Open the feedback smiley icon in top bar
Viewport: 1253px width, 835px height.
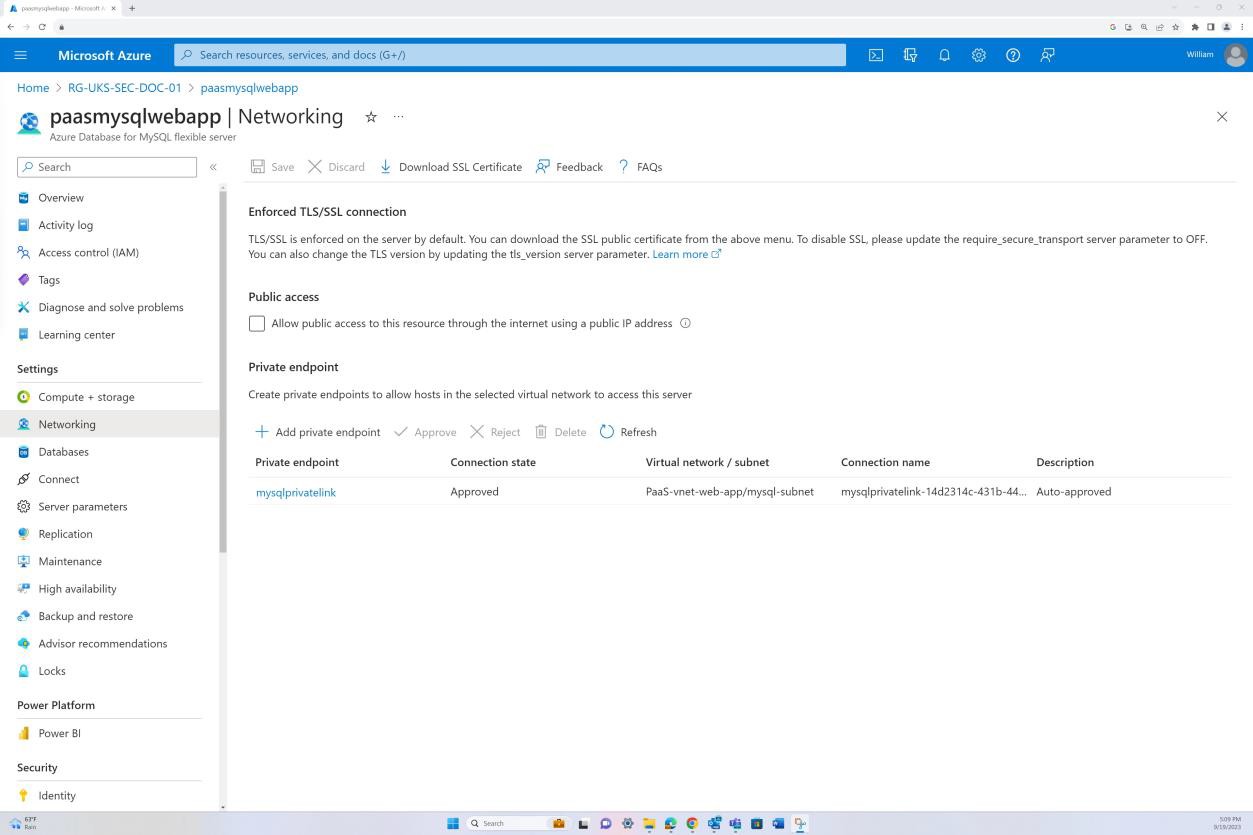[1047, 55]
